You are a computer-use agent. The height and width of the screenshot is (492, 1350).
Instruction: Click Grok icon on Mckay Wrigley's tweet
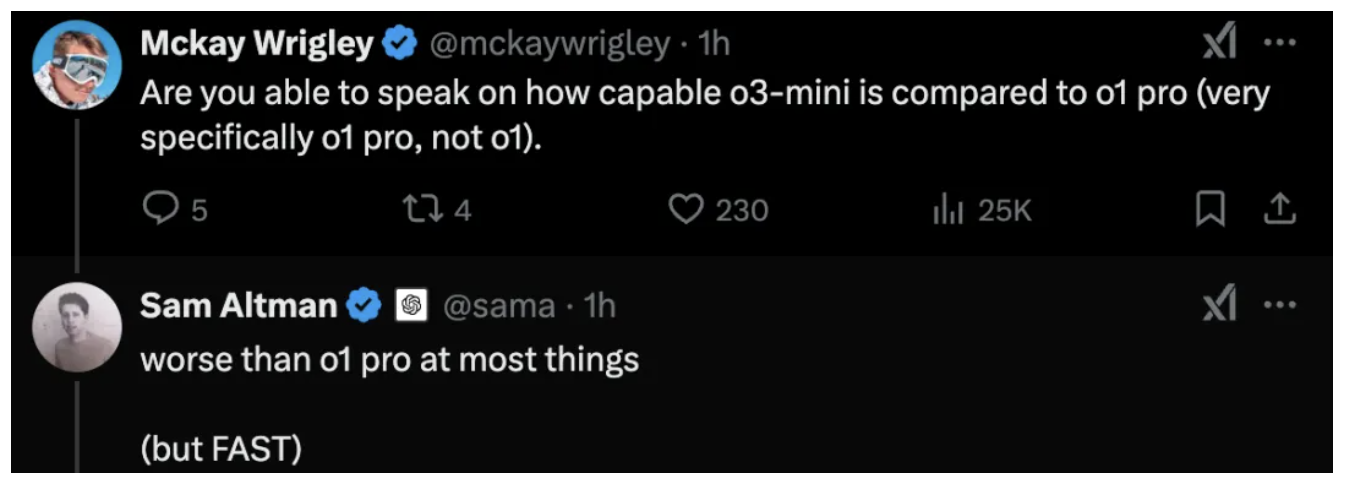pyautogui.click(x=1219, y=44)
